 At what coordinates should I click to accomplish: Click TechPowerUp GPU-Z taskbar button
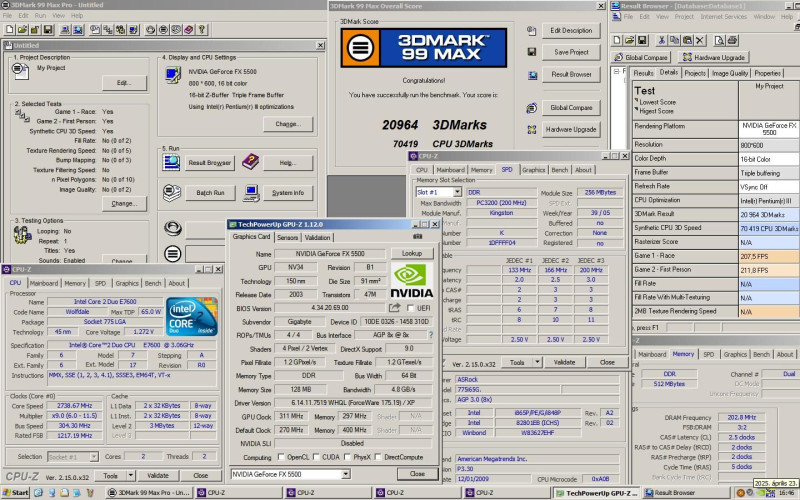point(597,493)
